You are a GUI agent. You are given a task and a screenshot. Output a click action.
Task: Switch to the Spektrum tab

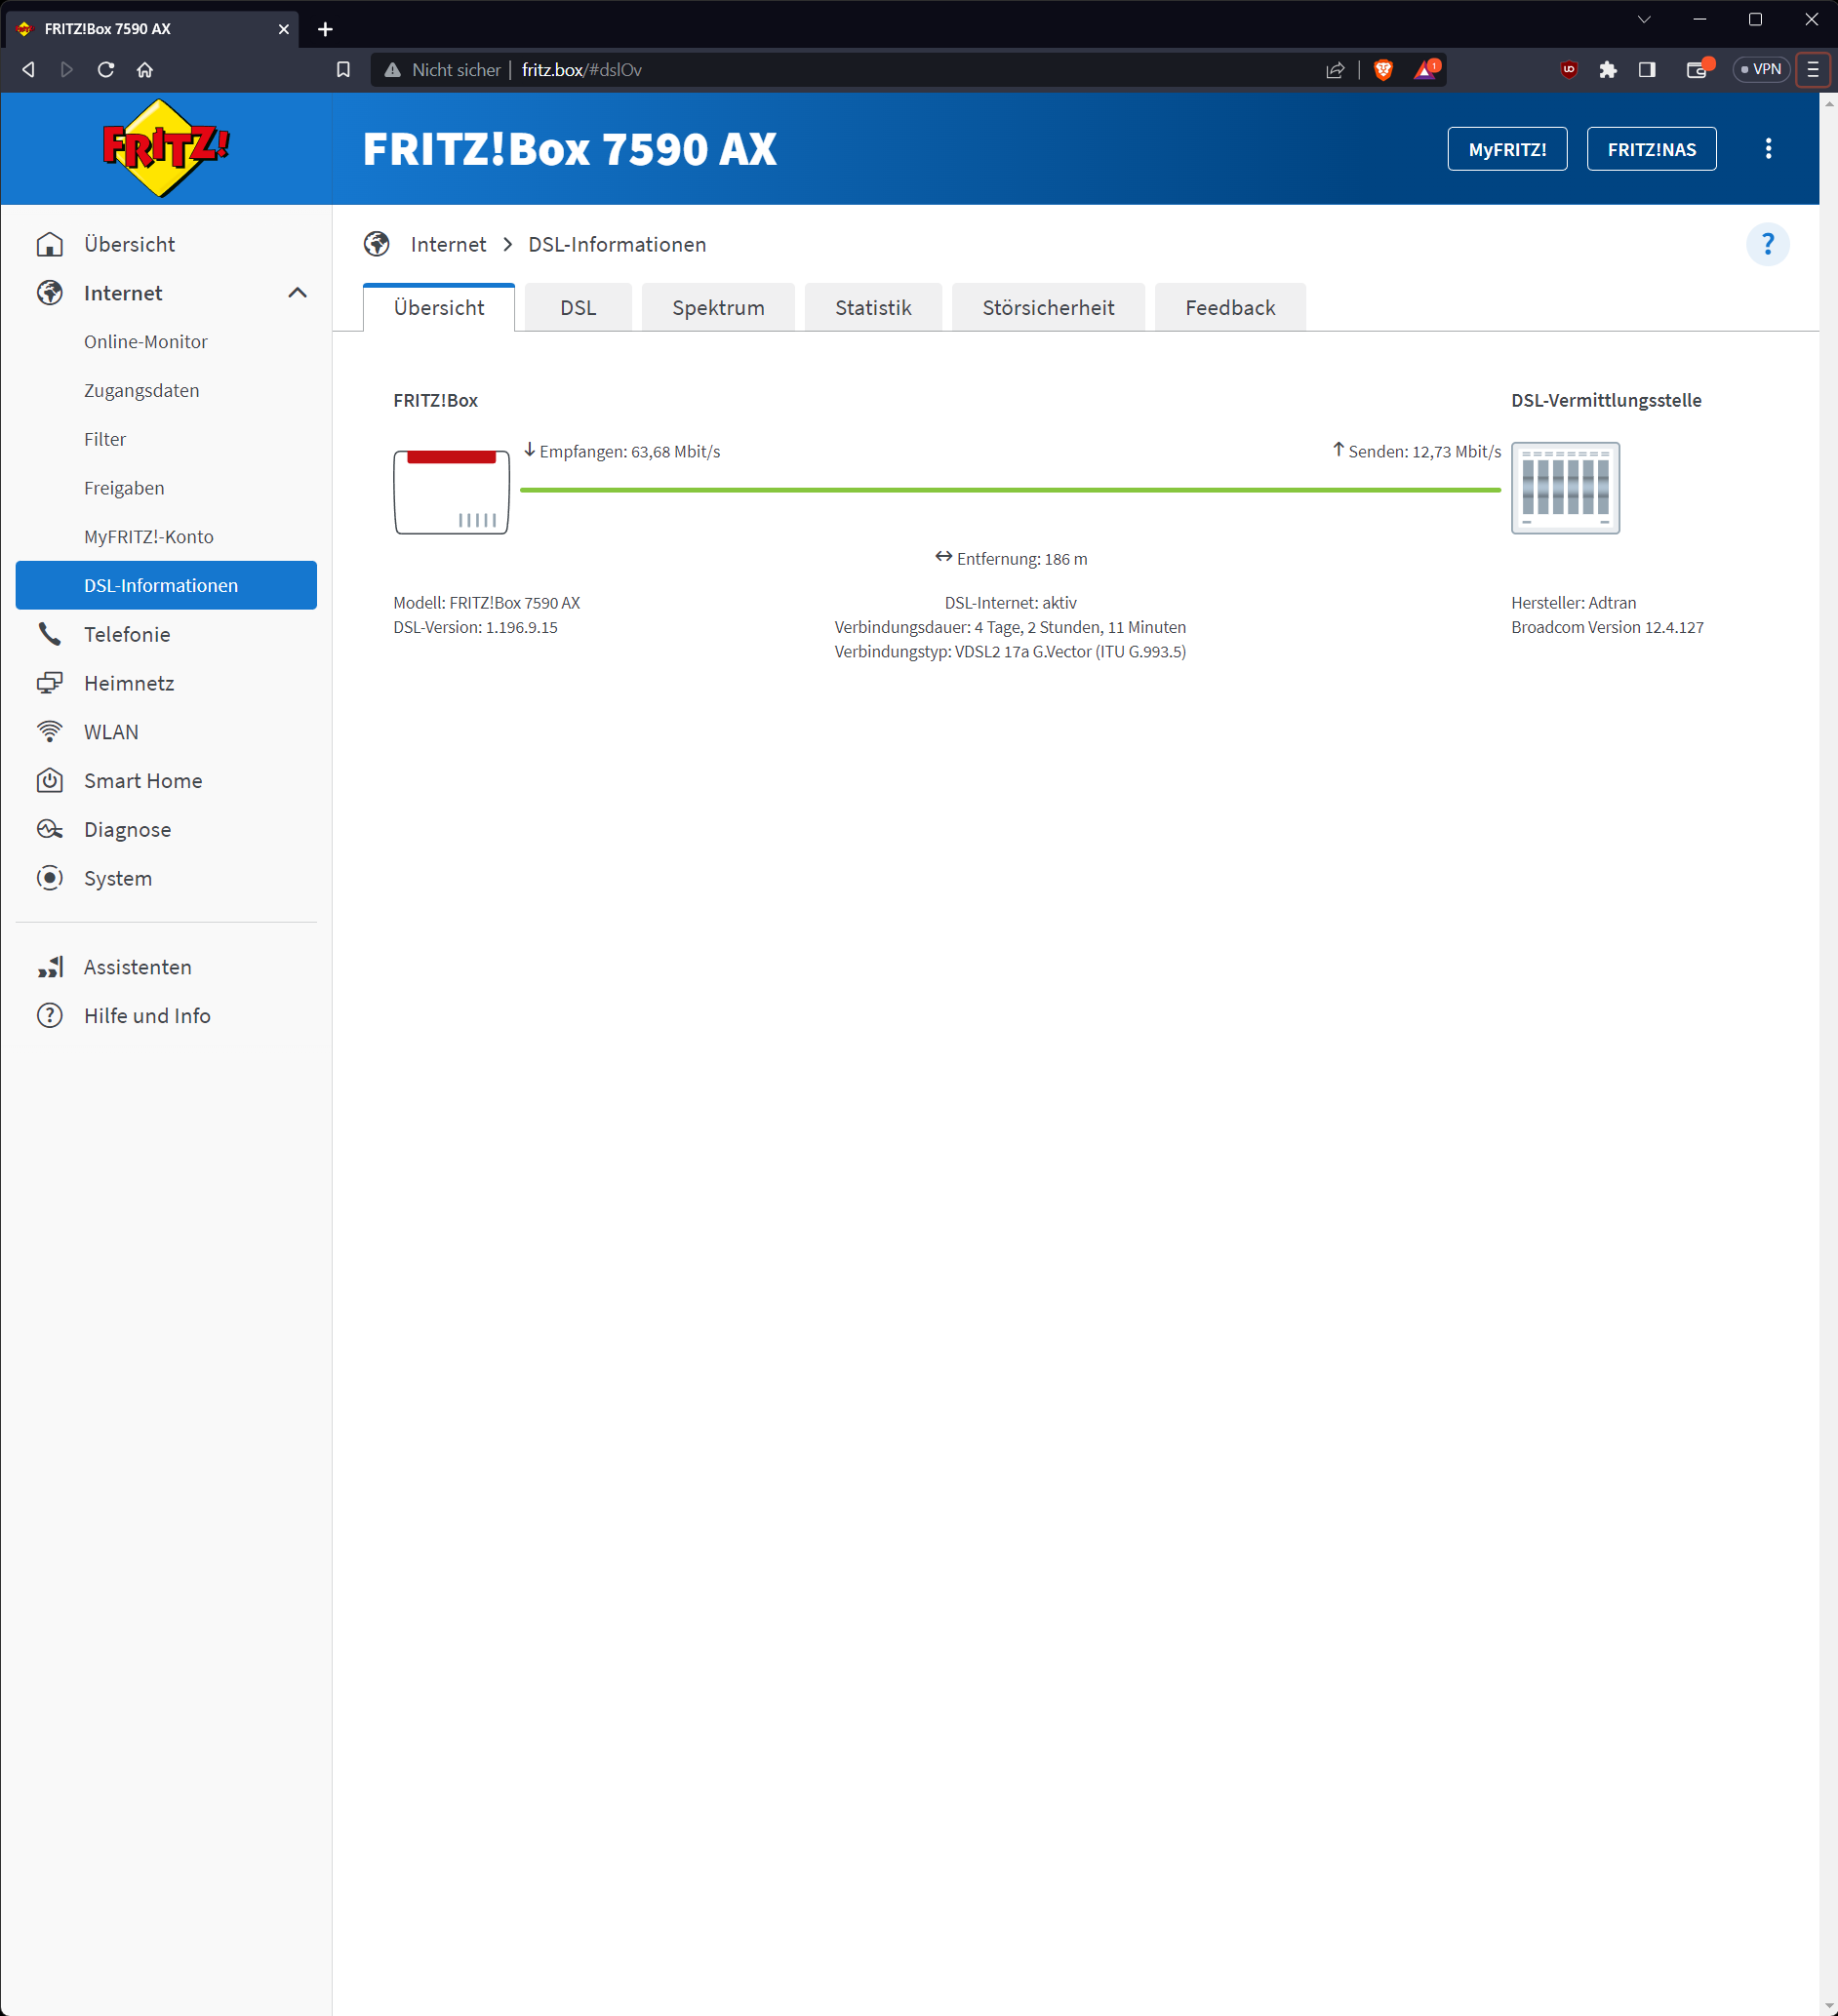[x=717, y=308]
